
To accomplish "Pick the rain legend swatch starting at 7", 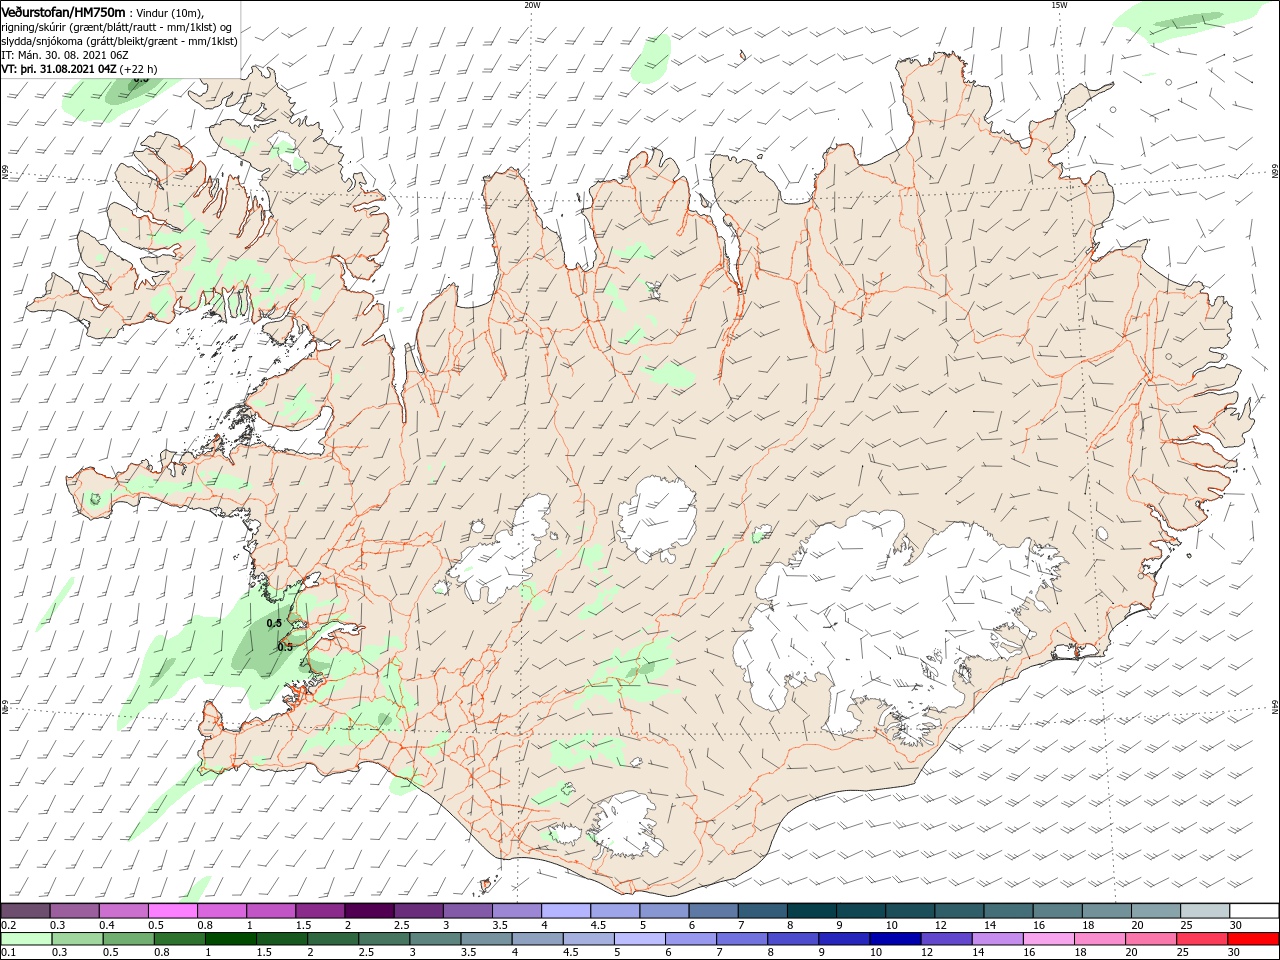I will click(742, 939).
